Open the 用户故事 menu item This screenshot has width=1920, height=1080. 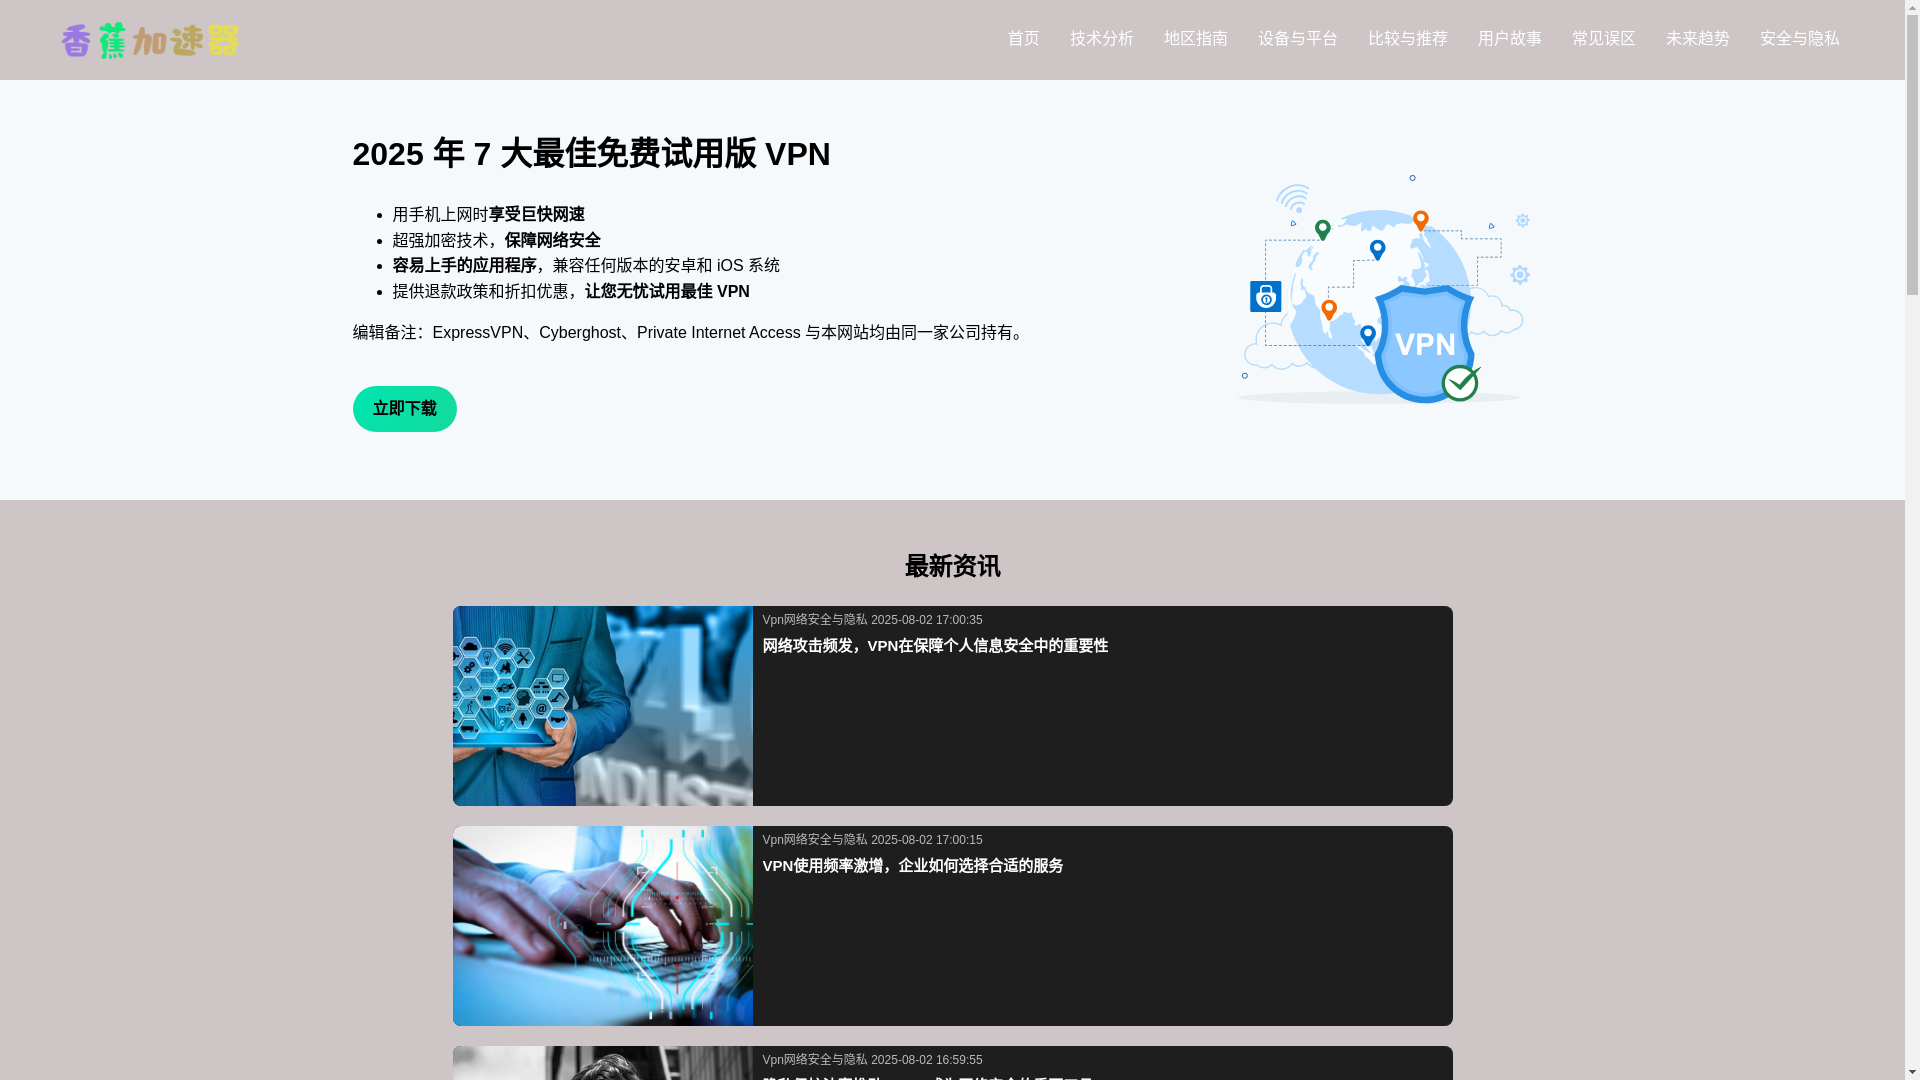coord(1509,39)
